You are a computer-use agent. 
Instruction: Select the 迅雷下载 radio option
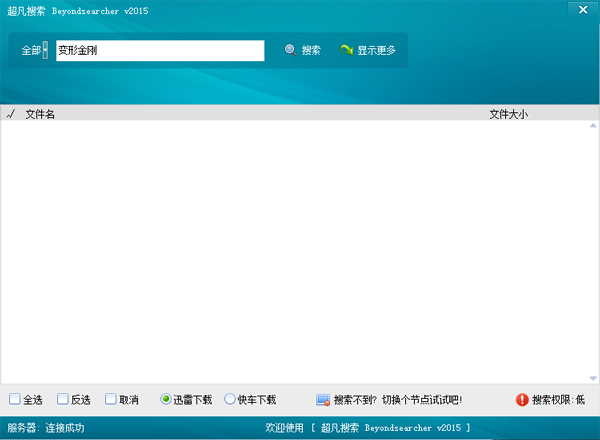pos(166,399)
